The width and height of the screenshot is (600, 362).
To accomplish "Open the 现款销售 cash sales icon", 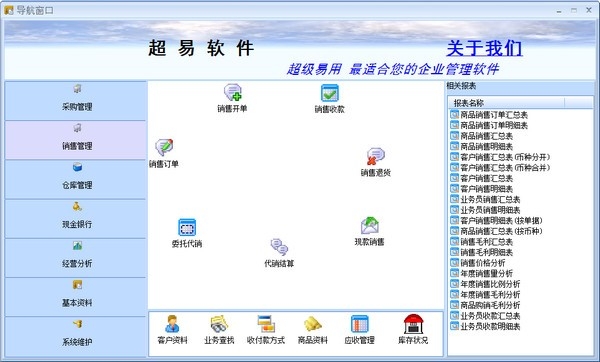I will pos(370,226).
